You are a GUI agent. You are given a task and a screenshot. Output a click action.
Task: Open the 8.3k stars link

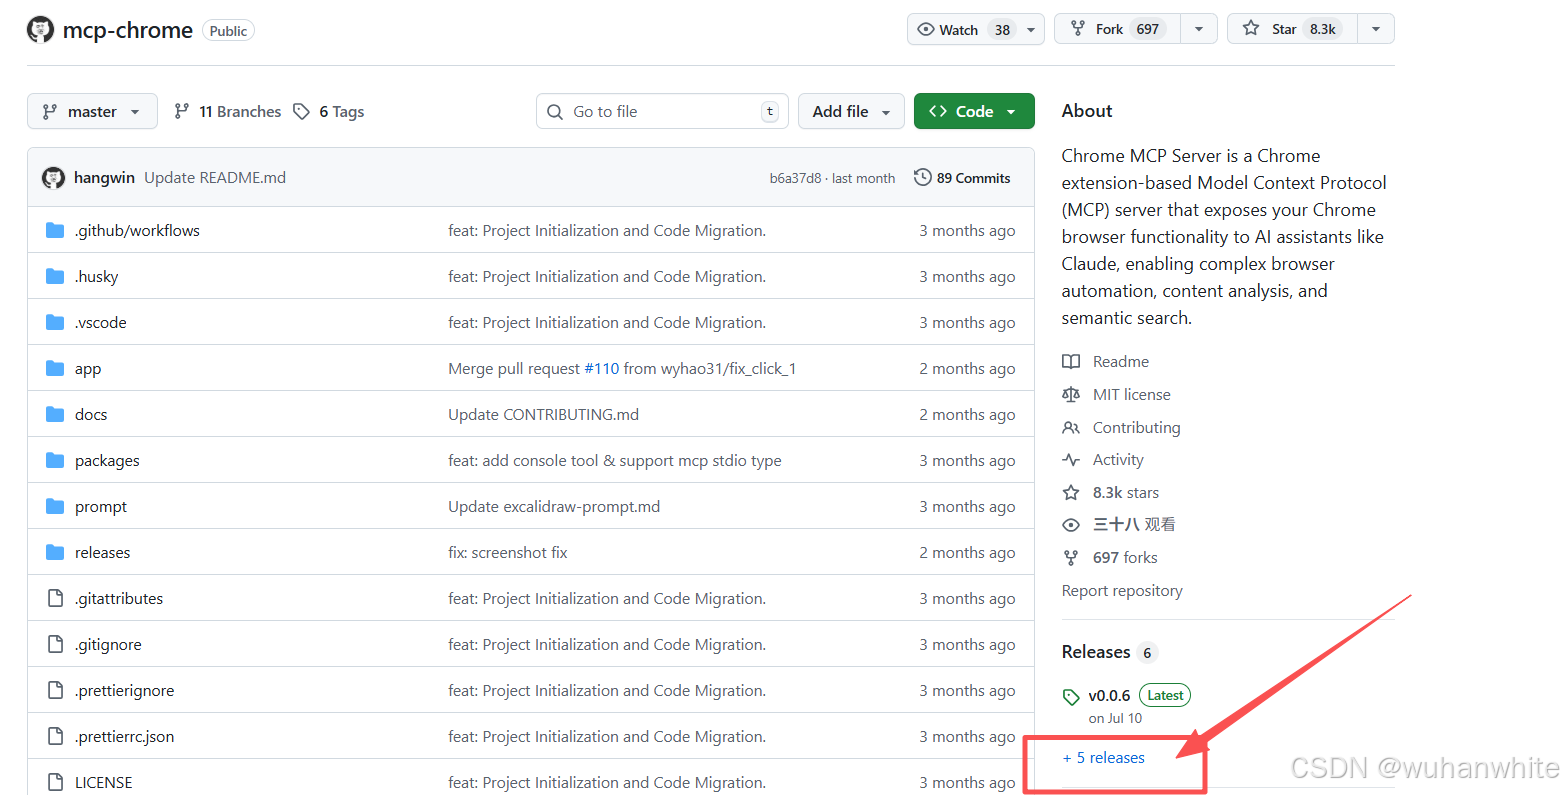click(x=1126, y=492)
